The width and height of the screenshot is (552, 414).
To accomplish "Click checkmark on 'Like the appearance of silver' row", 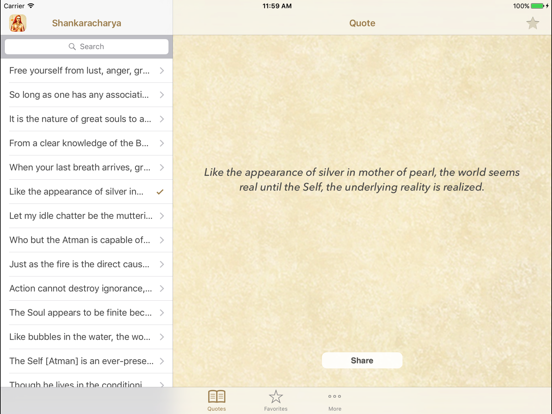I will click(x=160, y=192).
